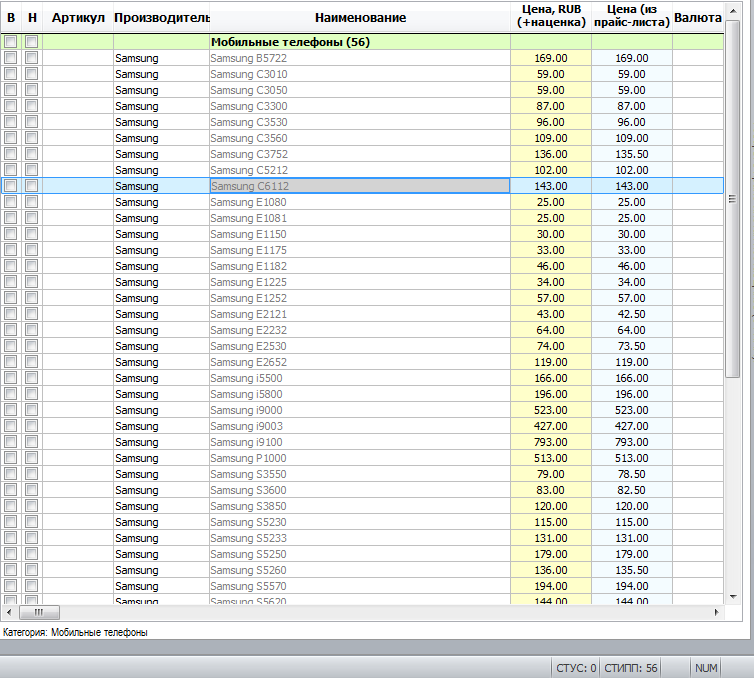
Task: Click the NUM status bar indicator
Action: (706, 668)
